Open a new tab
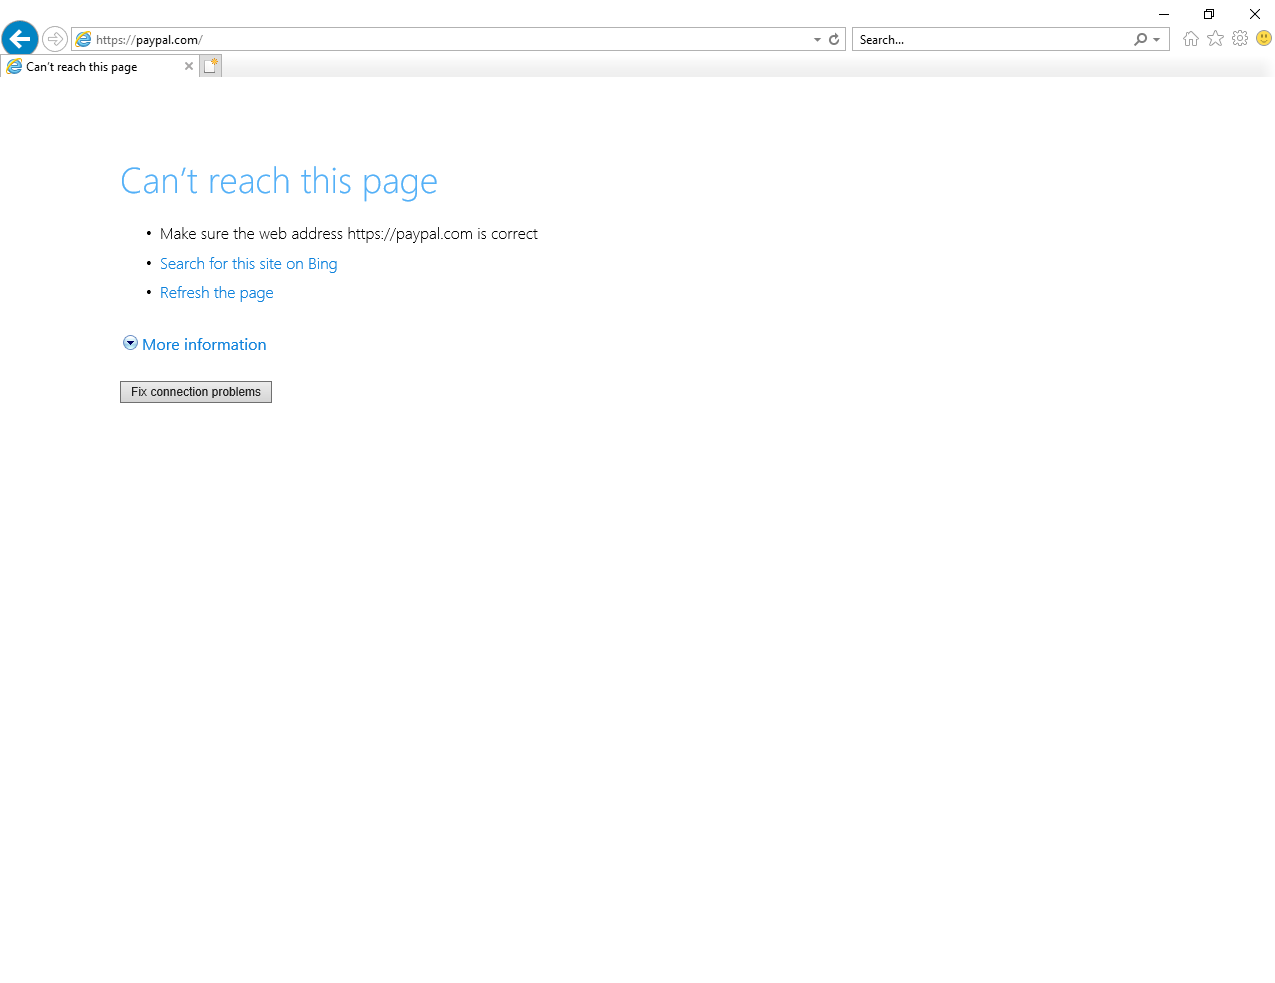 [210, 66]
